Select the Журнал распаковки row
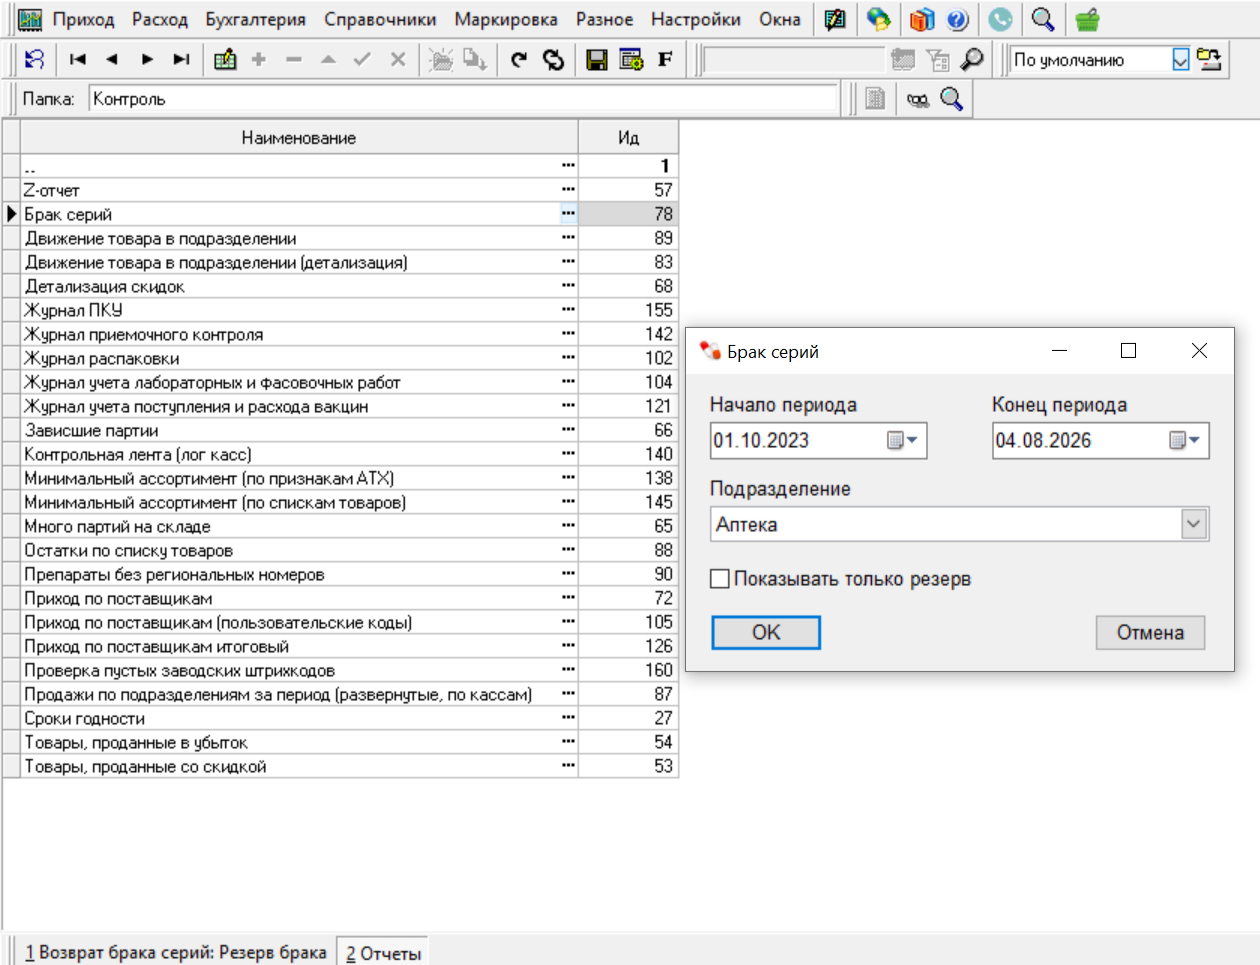1260x965 pixels. pos(340,358)
